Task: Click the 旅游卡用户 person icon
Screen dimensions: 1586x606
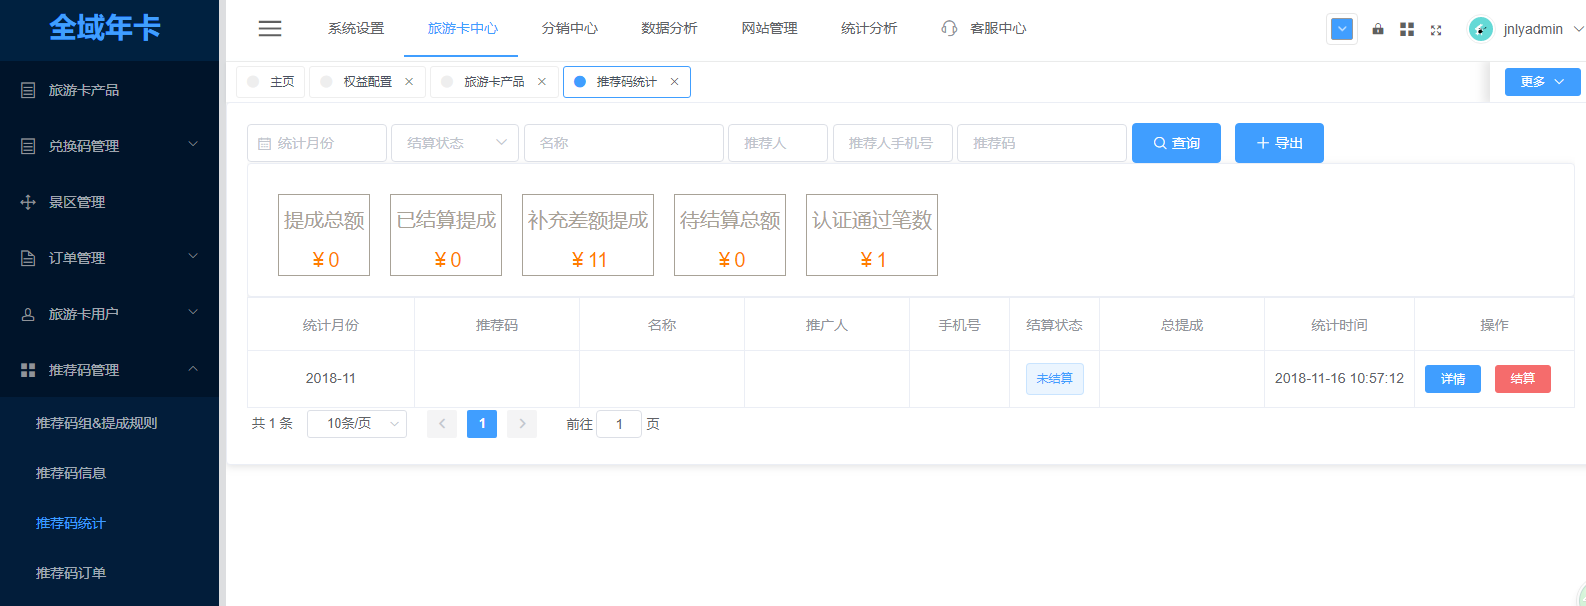Action: click(28, 314)
